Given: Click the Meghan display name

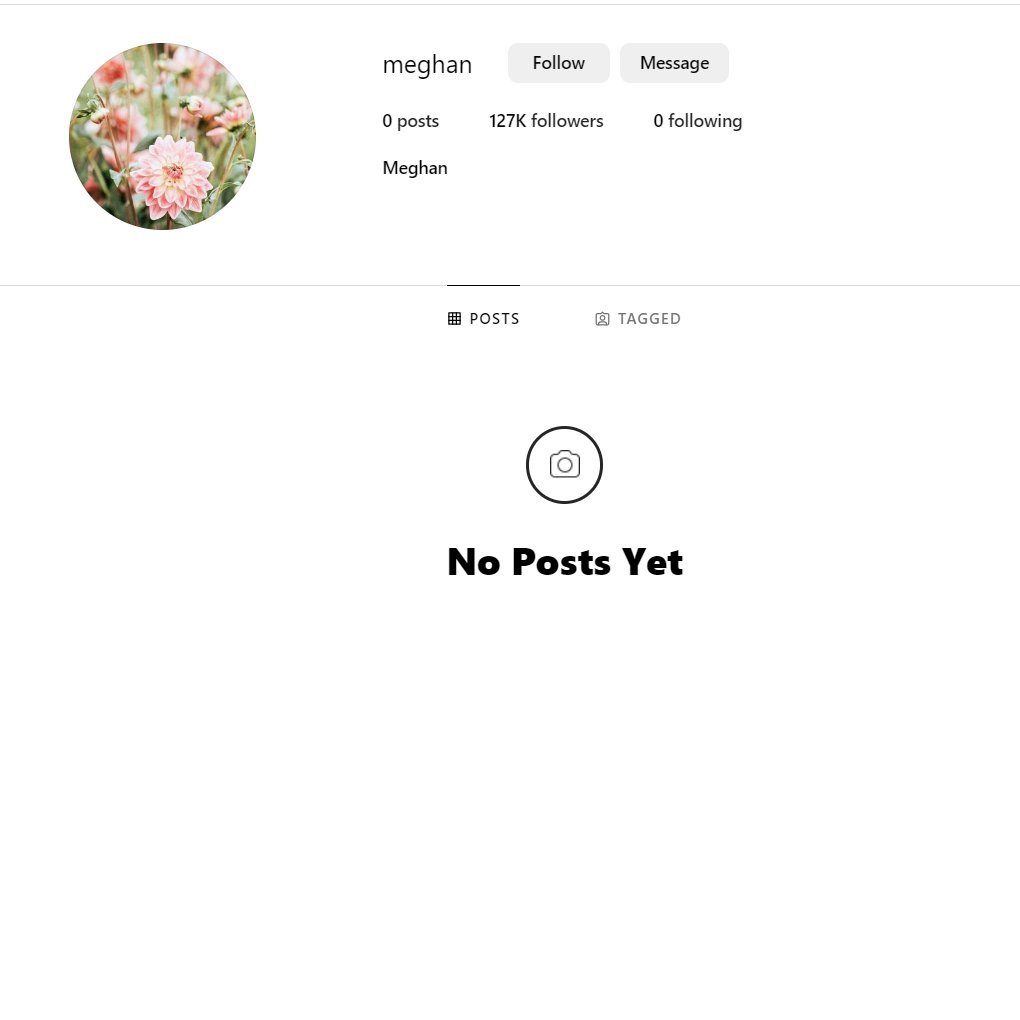Looking at the screenshot, I should (x=415, y=168).
